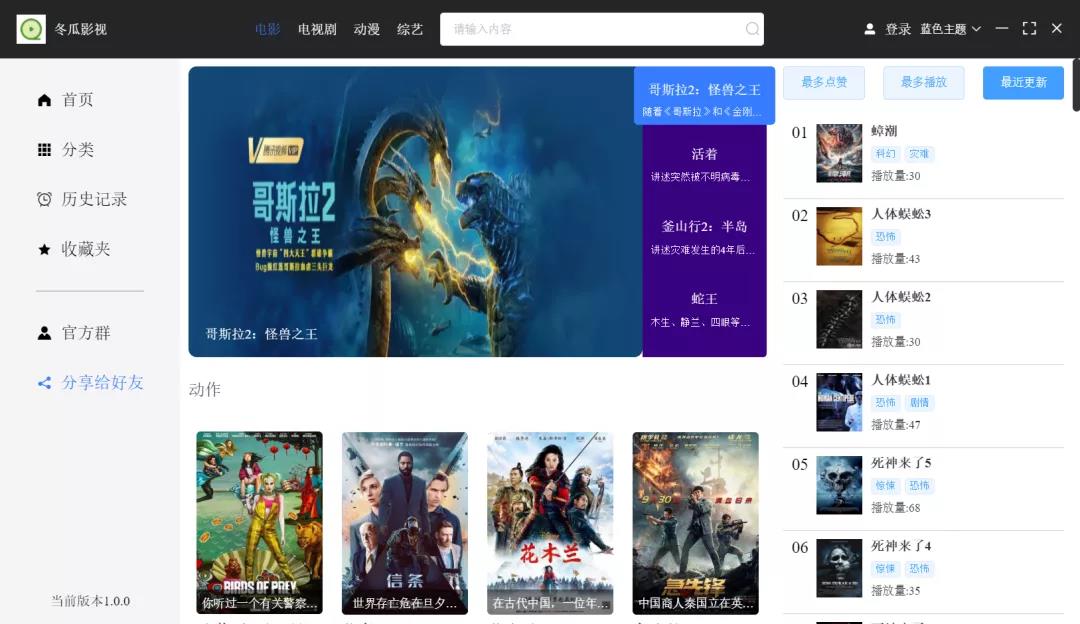Open the Birds of Prey poster
Viewport: 1080px width, 624px height.
click(x=259, y=523)
